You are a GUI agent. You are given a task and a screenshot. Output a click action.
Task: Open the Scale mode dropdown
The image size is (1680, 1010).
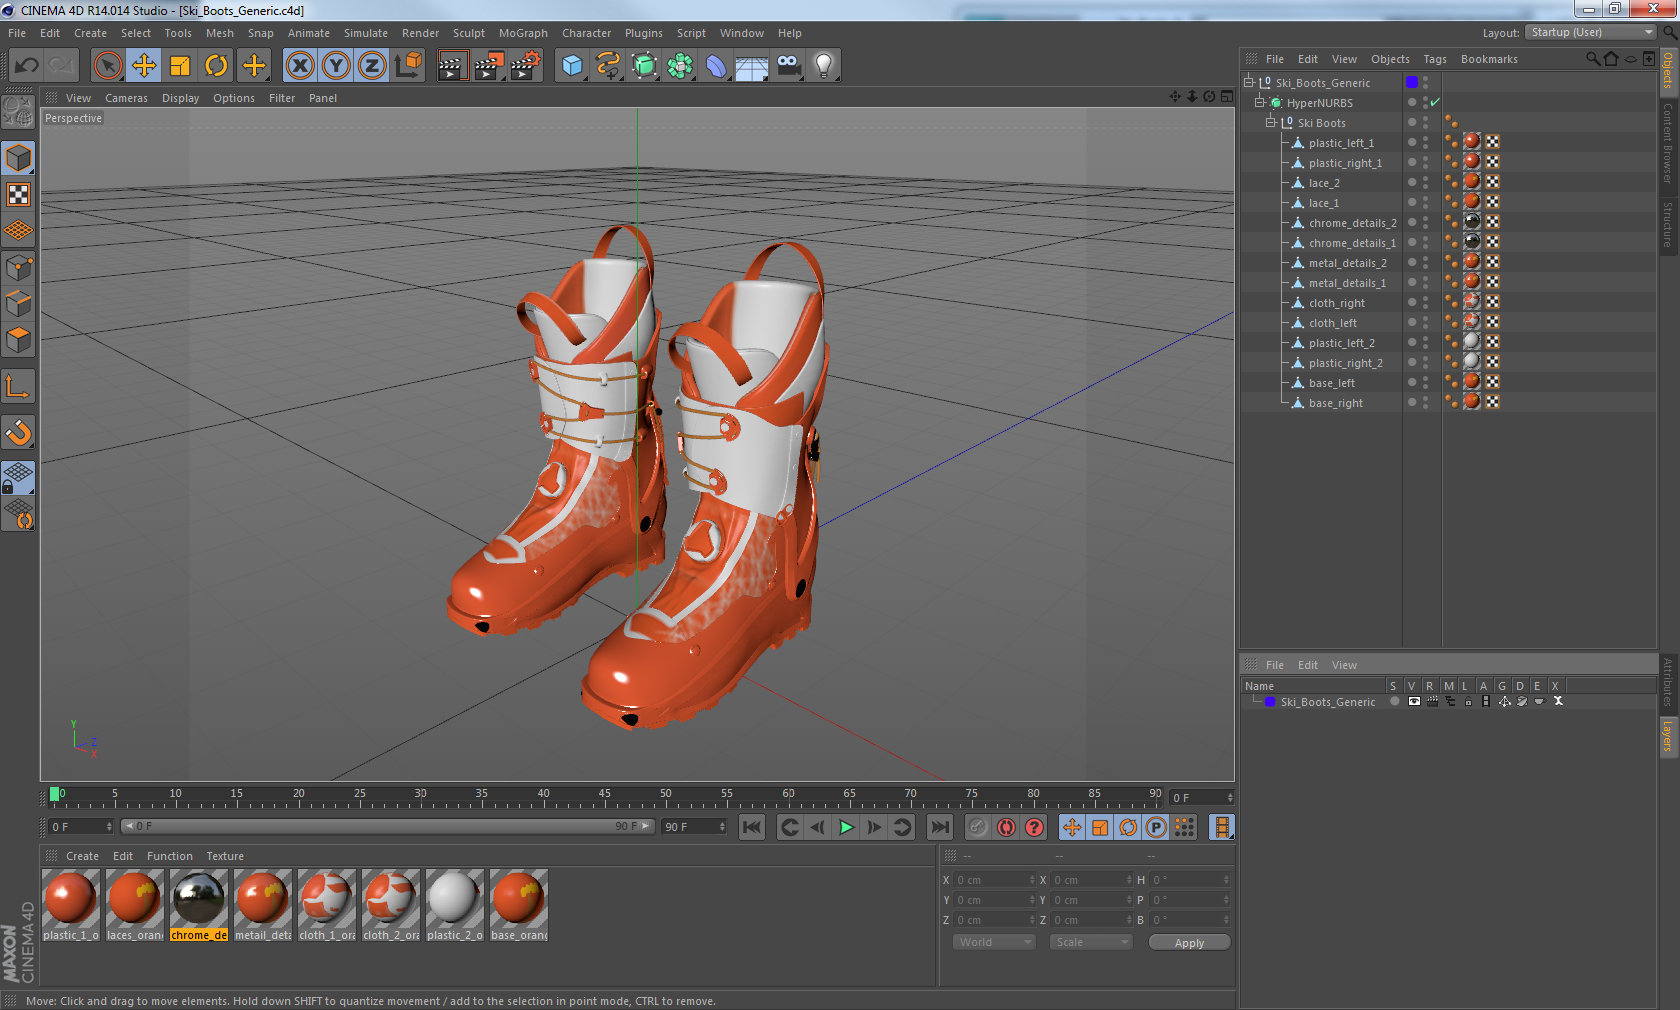click(x=1090, y=942)
